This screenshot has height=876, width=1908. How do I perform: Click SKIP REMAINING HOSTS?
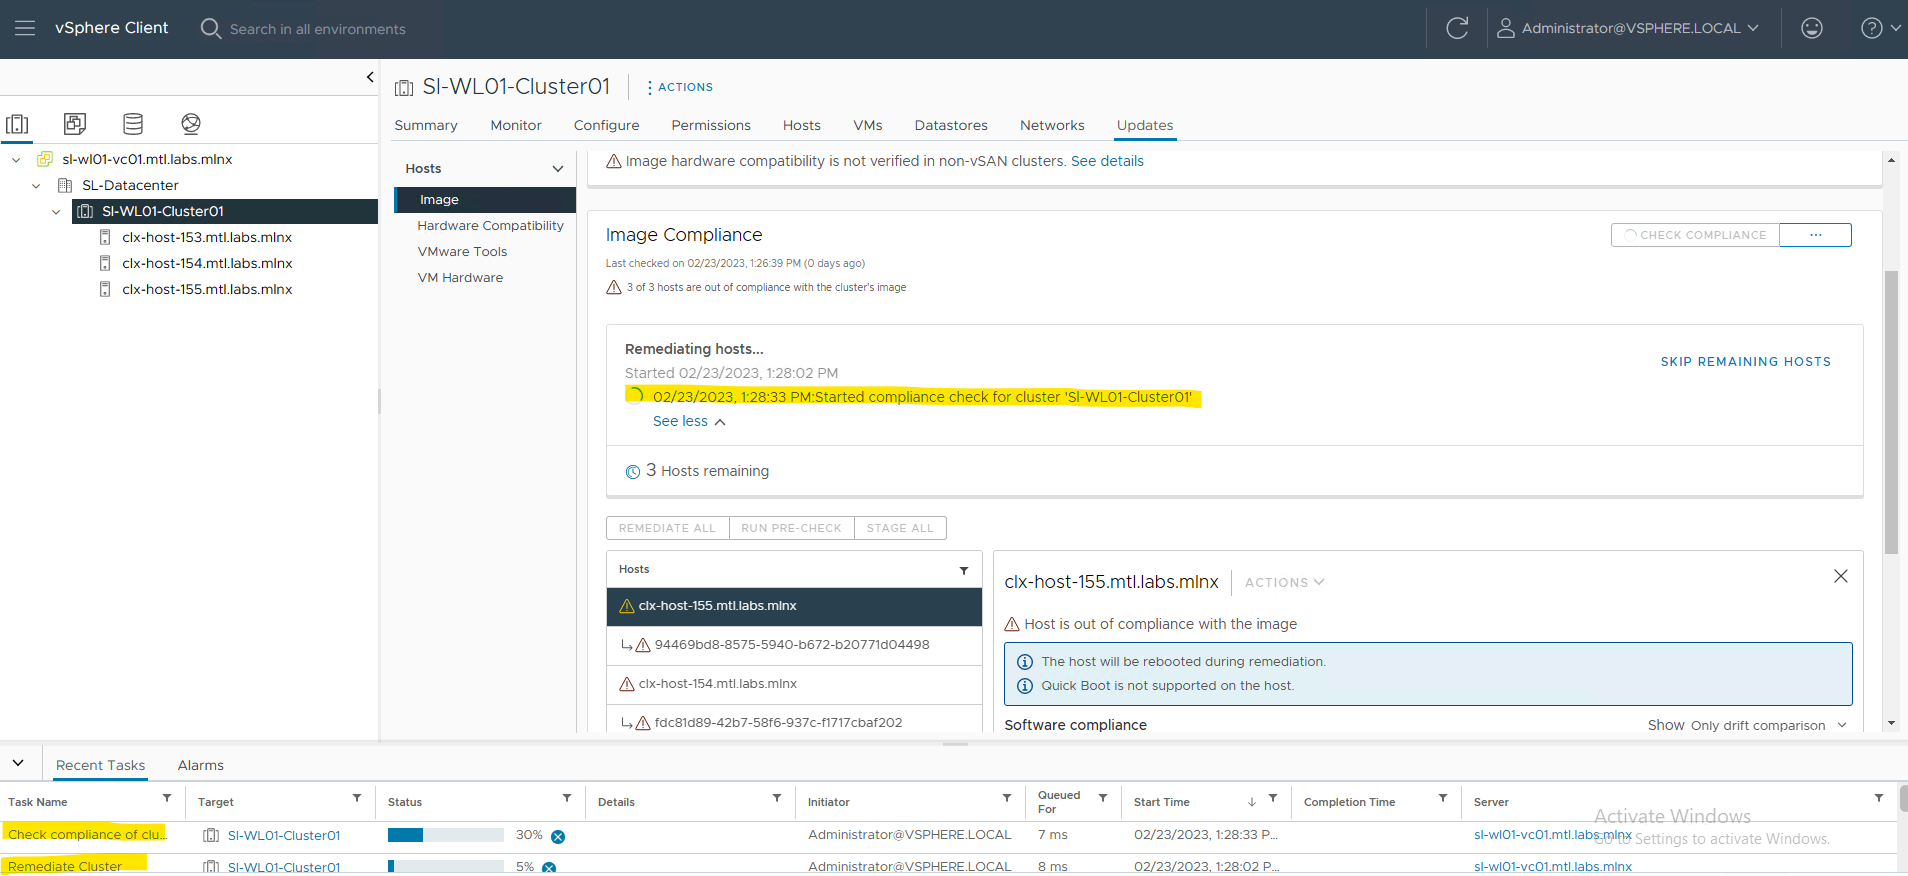pos(1746,362)
